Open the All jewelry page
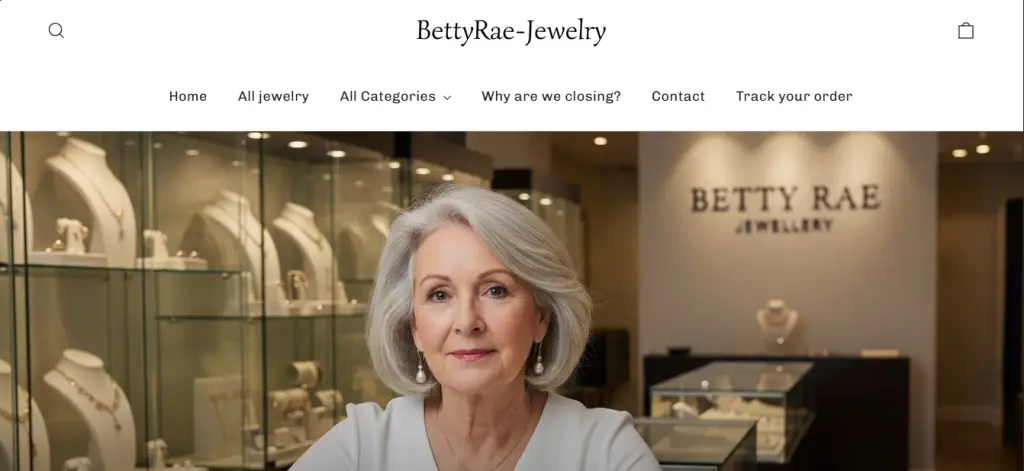 (273, 97)
